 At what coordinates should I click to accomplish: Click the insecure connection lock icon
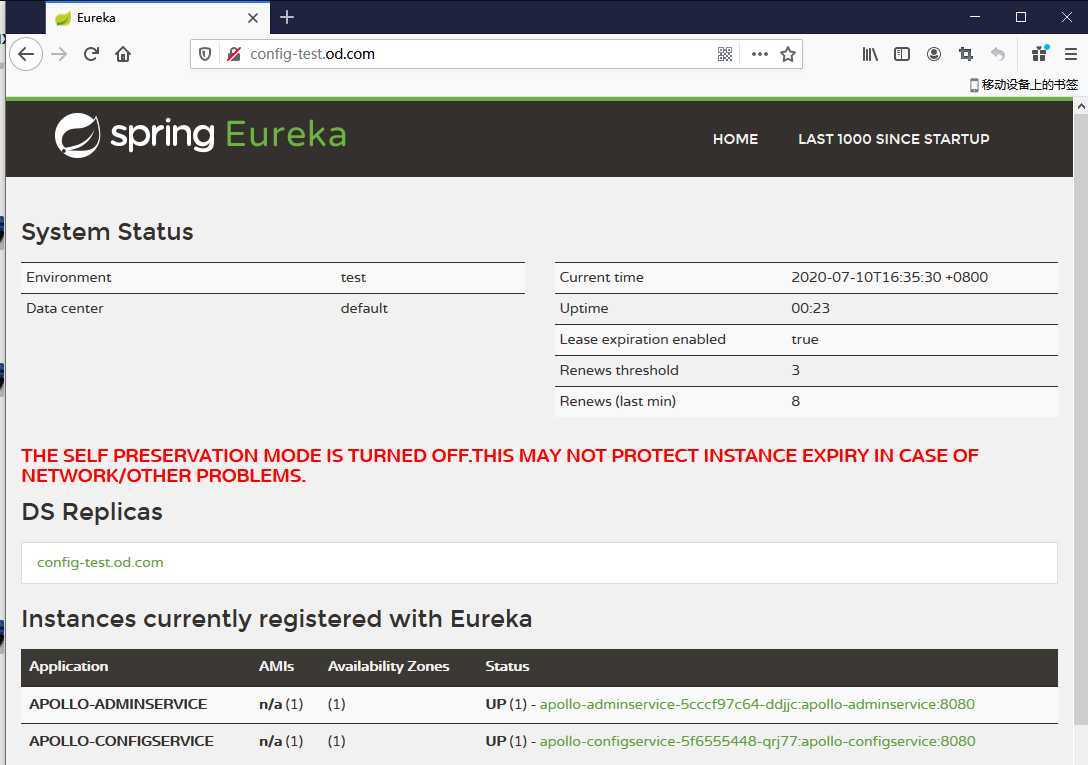coord(234,54)
